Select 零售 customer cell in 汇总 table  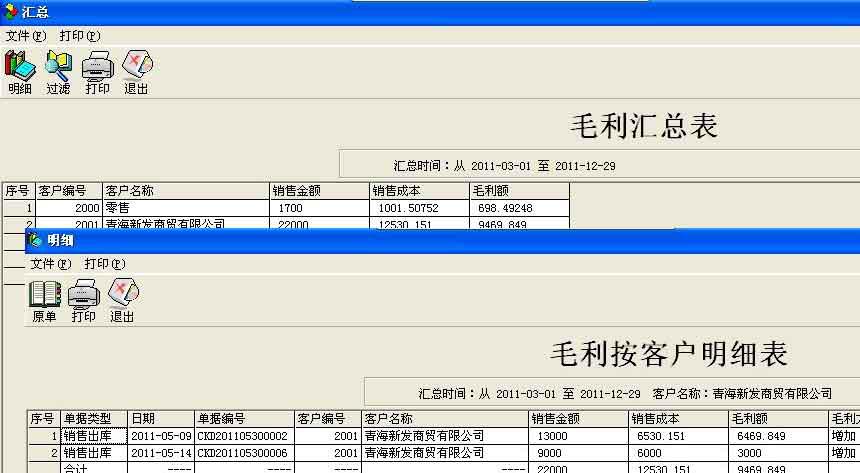click(186, 208)
